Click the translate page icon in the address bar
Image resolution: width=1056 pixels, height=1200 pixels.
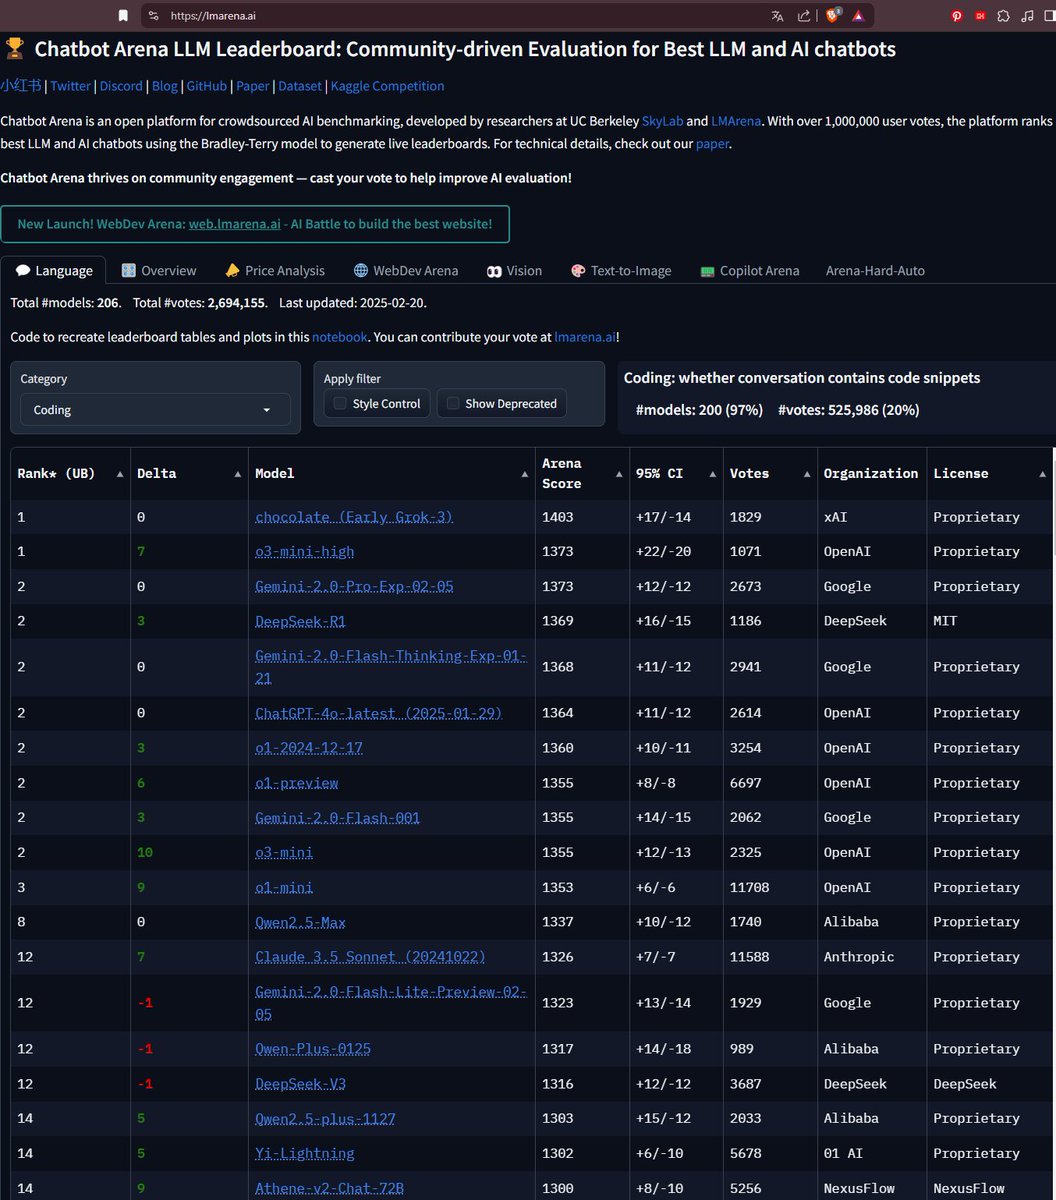point(777,16)
